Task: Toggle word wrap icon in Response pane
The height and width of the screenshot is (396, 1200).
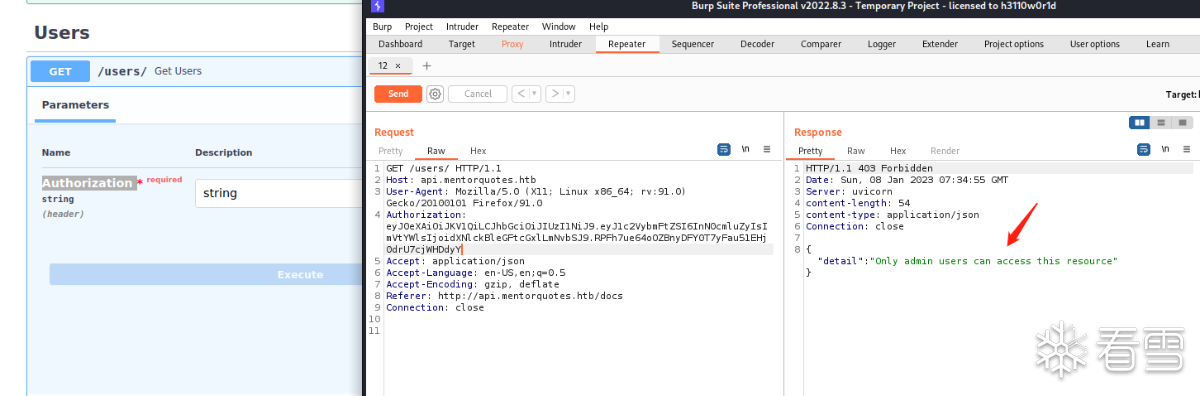Action: click(1144, 149)
